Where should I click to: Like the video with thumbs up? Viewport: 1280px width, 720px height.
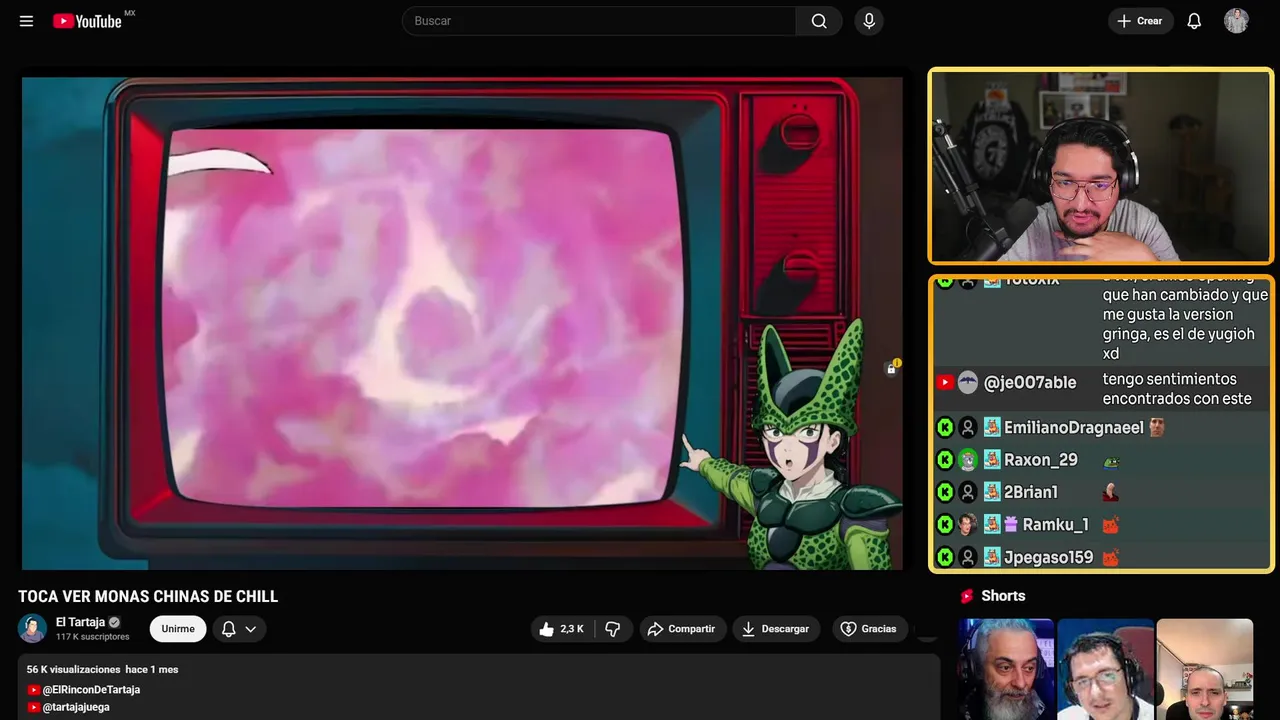coord(562,629)
